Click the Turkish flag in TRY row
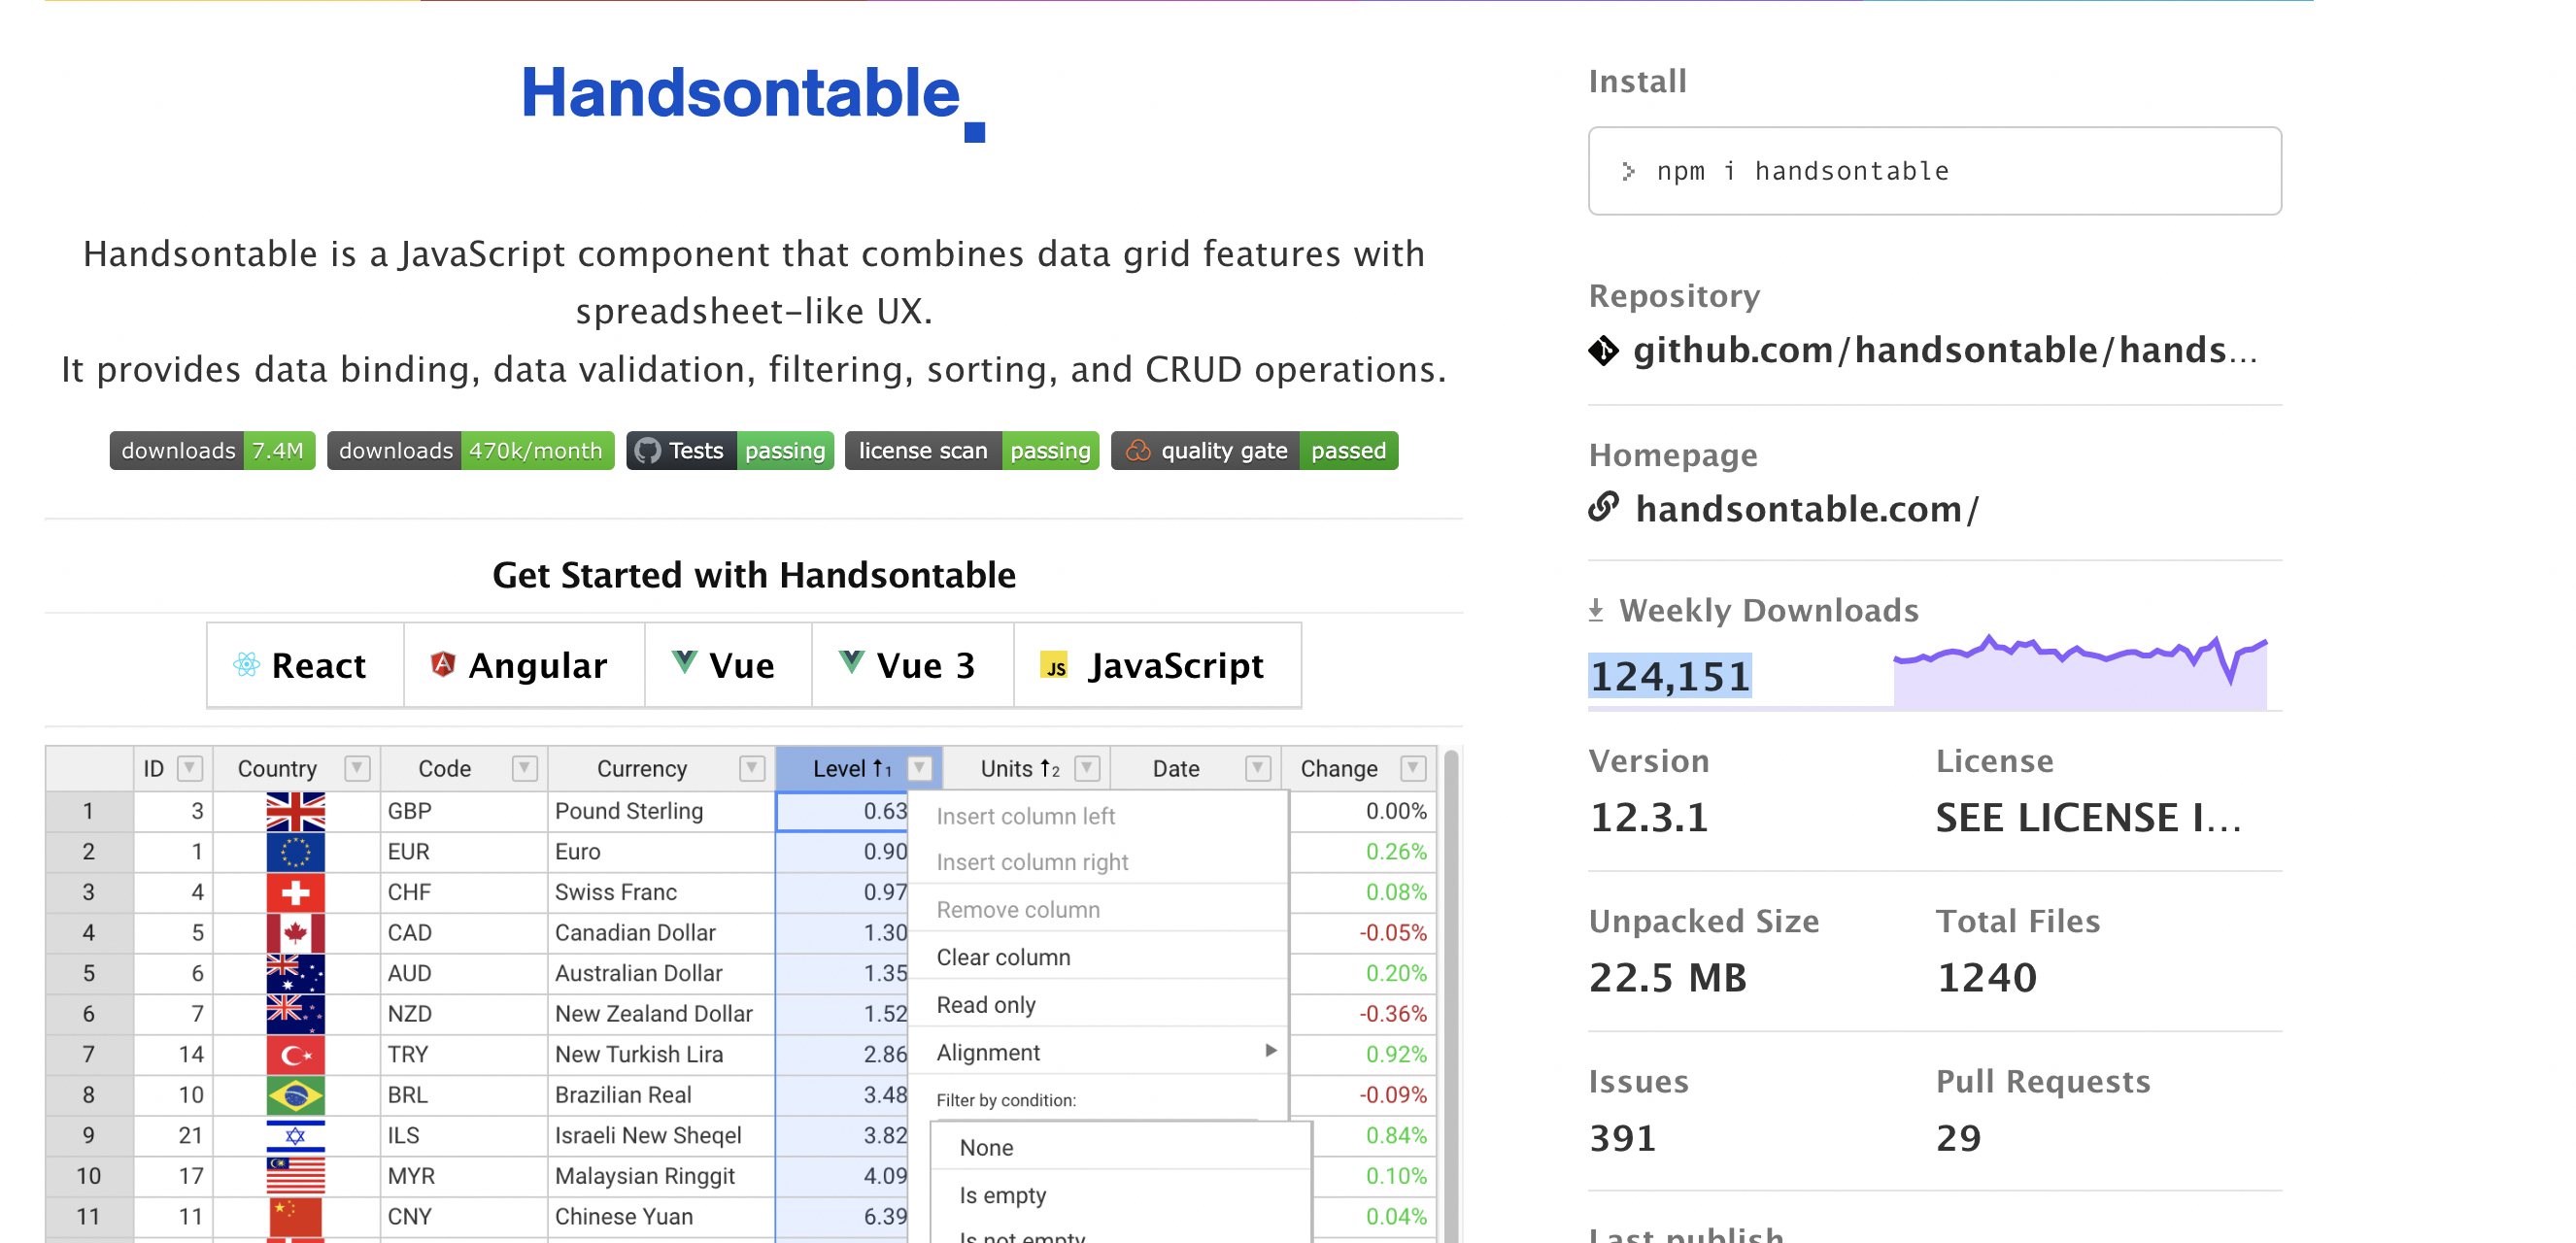Viewport: 2576px width, 1243px height. pyautogui.click(x=295, y=1054)
